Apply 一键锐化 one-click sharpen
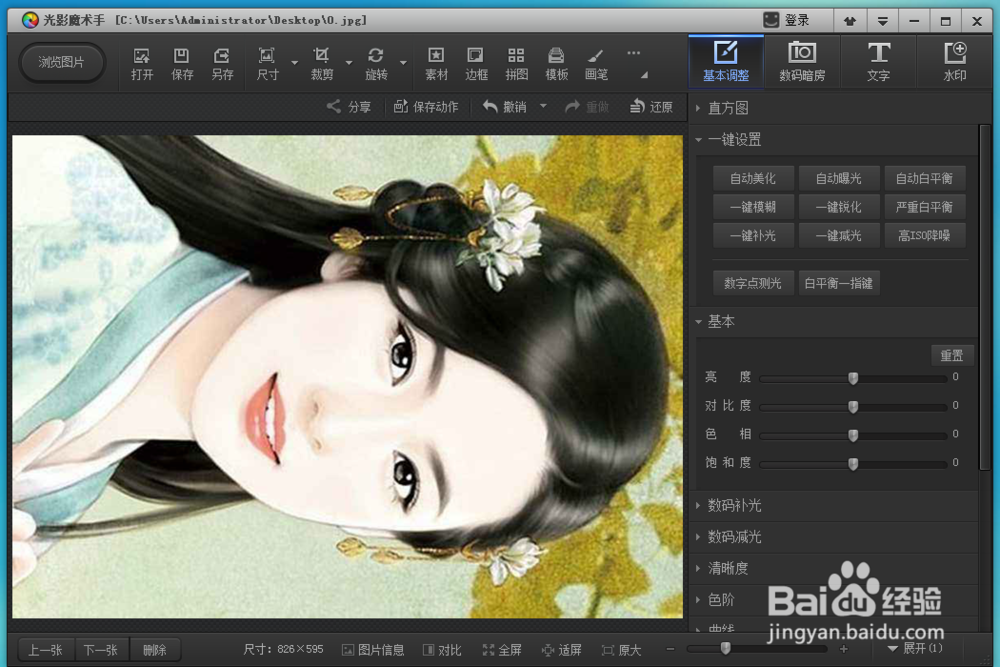Screen dimensions: 1000x667 tap(839, 207)
